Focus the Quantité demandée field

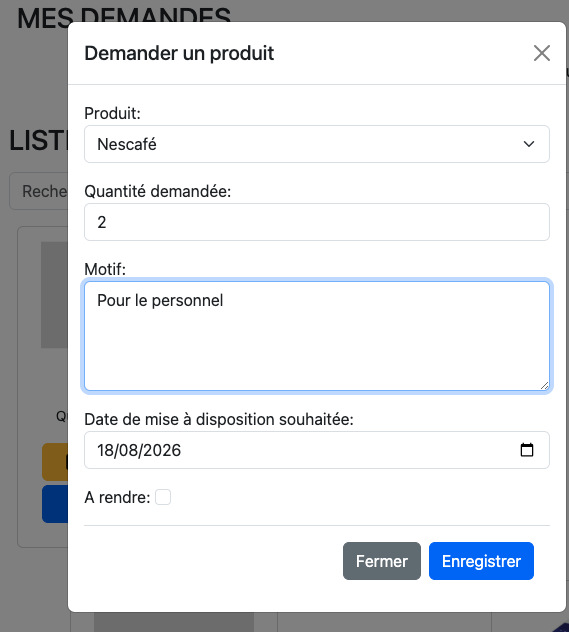pos(317,222)
